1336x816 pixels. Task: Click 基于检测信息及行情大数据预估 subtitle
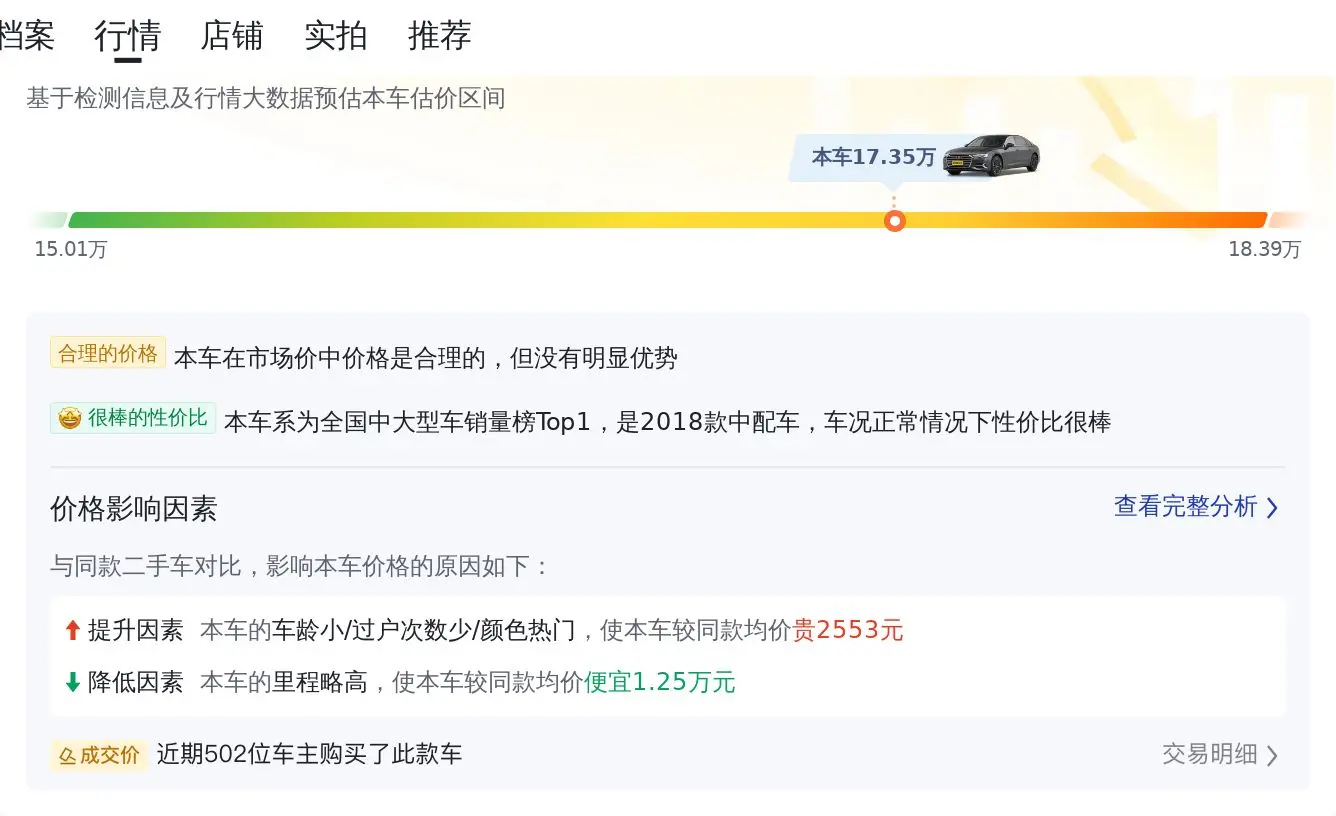[266, 99]
